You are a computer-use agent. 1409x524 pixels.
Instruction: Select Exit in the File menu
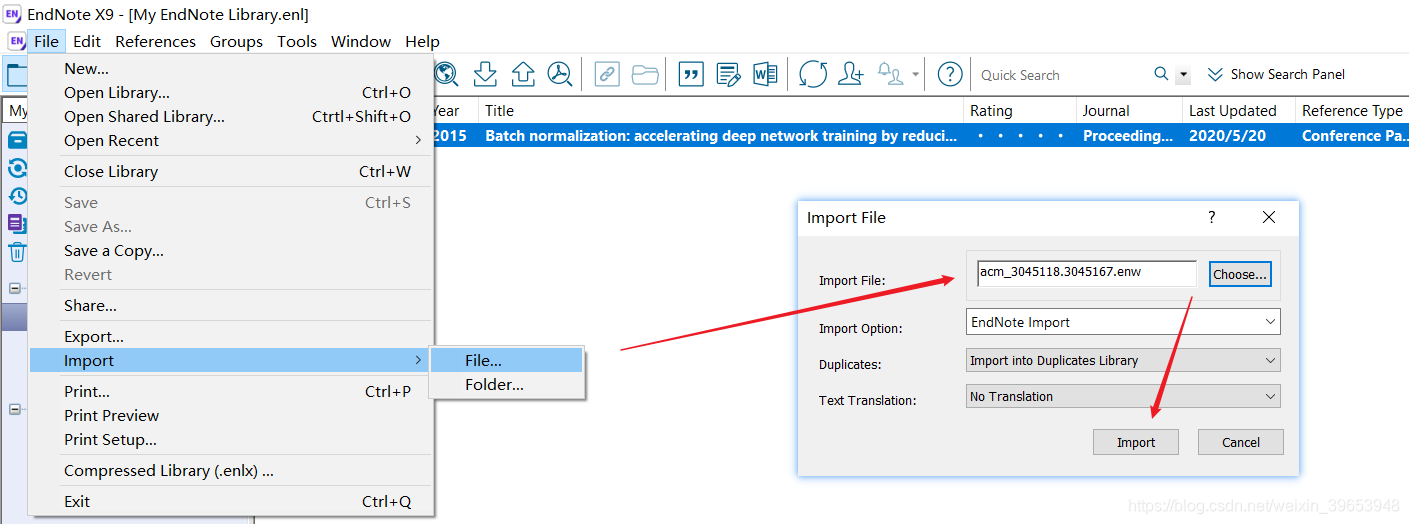pos(232,501)
